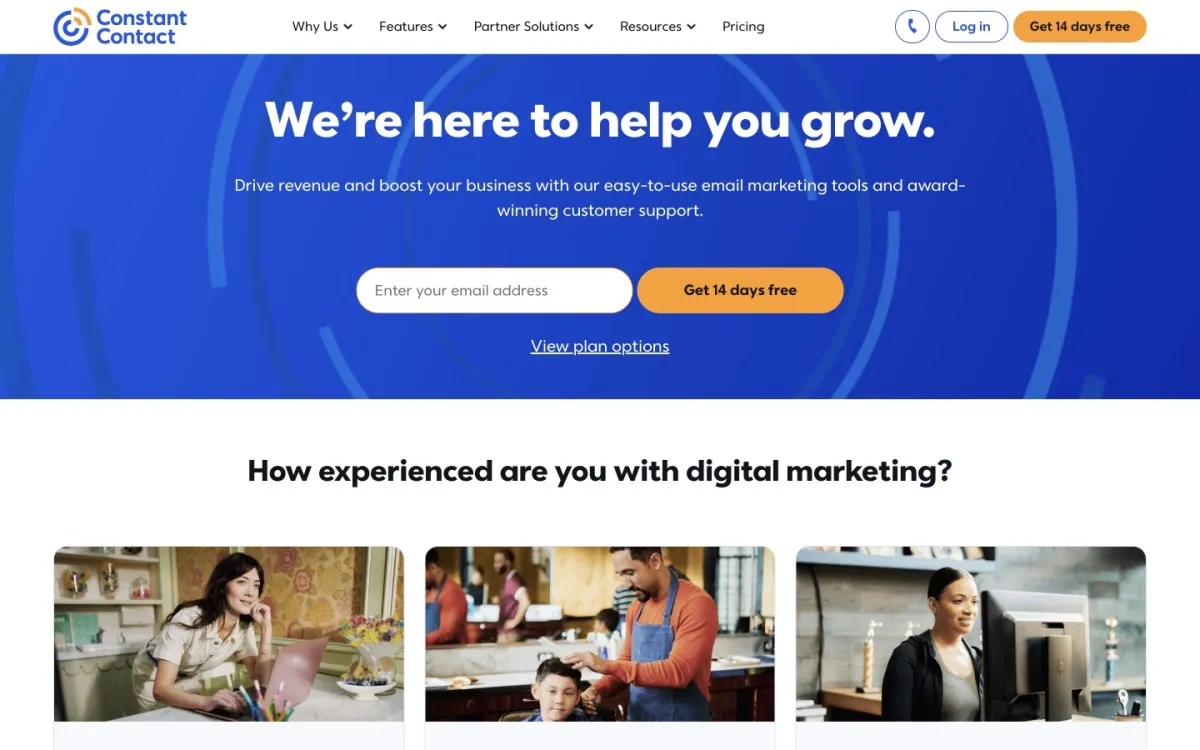Open the Resources dropdown
The height and width of the screenshot is (750, 1200).
tap(658, 27)
